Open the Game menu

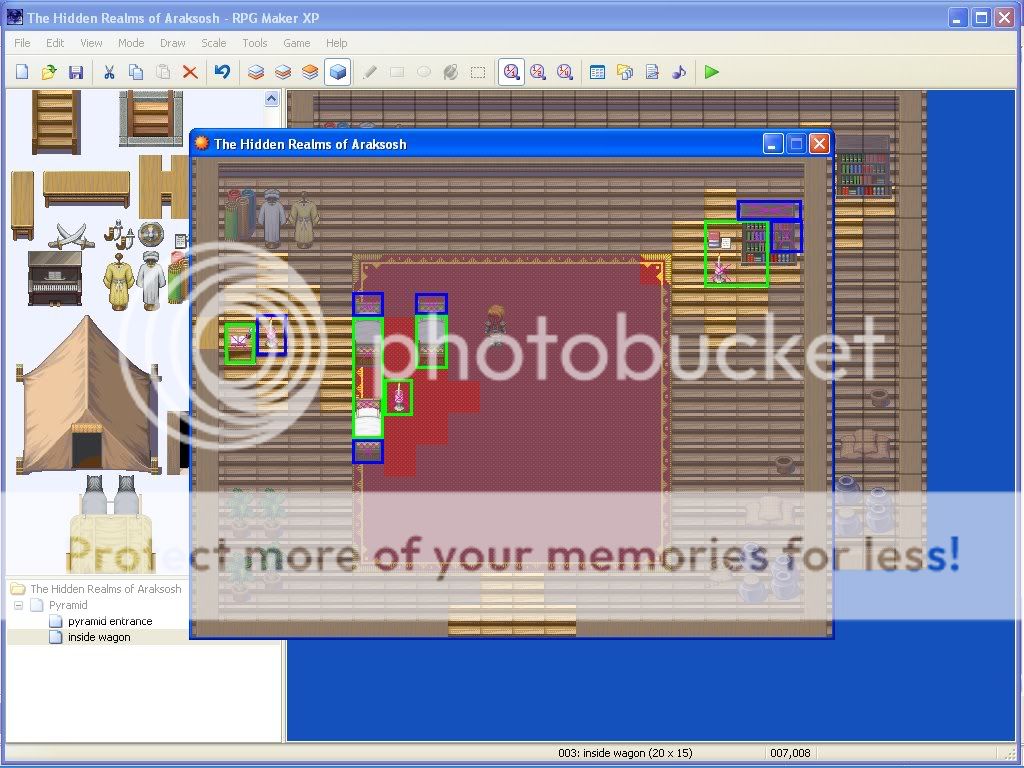click(296, 43)
